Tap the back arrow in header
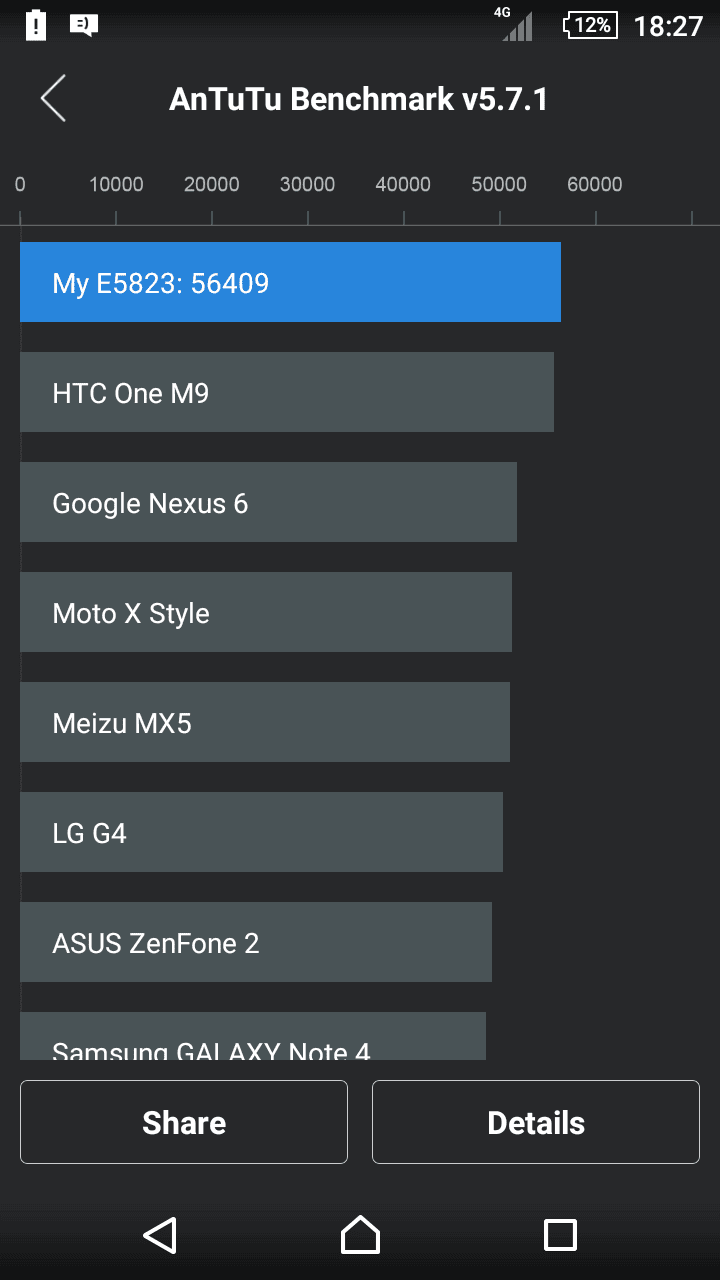720x1280 pixels. coord(53,98)
